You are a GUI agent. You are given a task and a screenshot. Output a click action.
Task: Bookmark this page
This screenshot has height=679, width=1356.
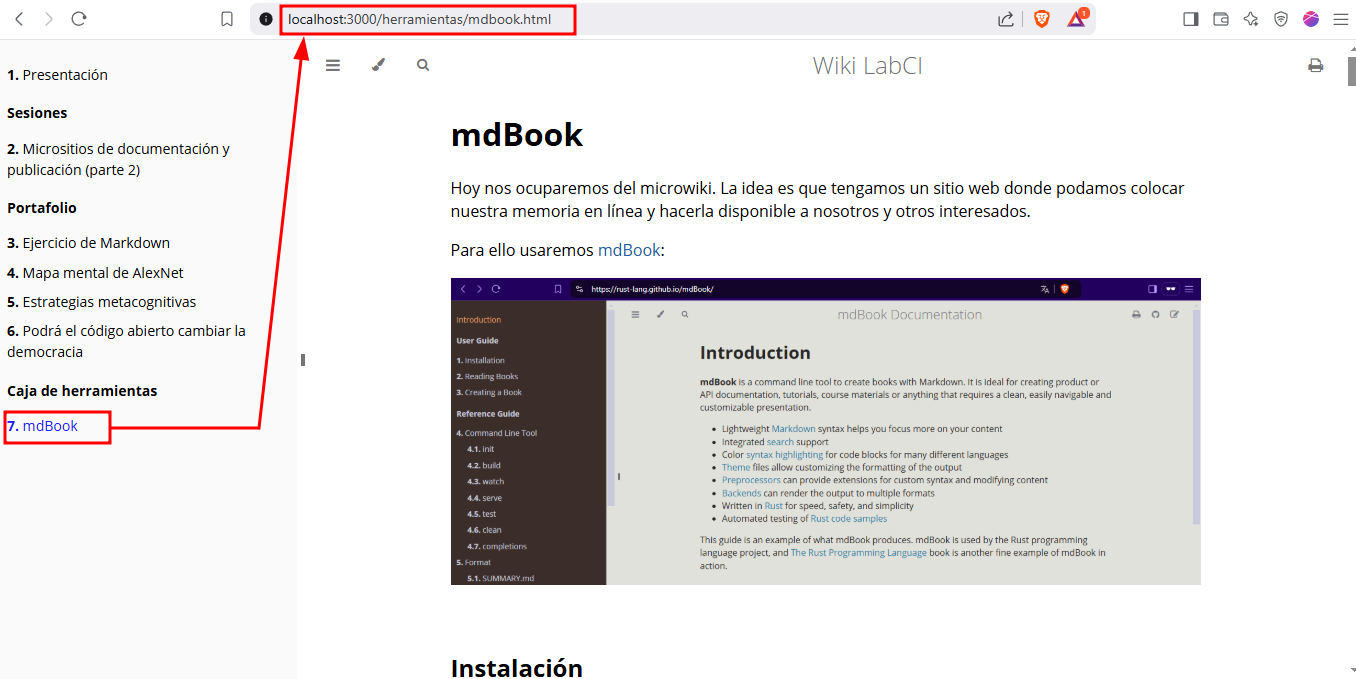(227, 19)
